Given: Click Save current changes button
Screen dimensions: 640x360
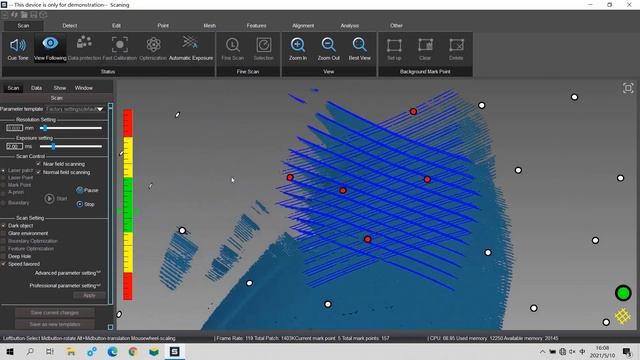Looking at the screenshot, I should point(55,313).
